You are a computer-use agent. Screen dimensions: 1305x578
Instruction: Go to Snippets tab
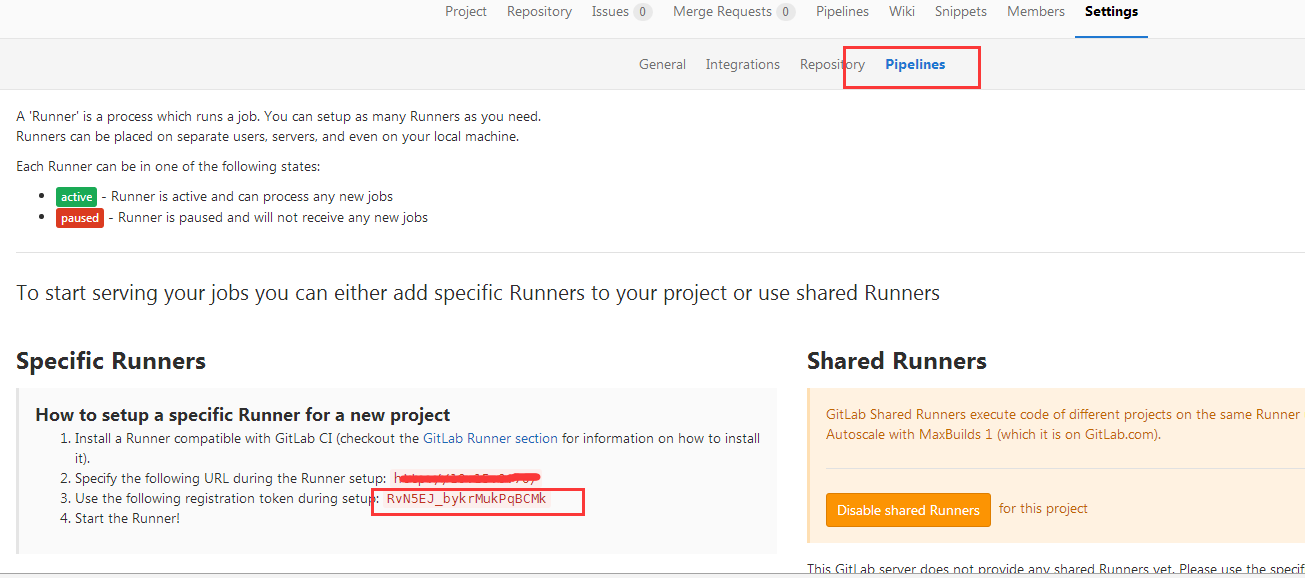click(961, 12)
